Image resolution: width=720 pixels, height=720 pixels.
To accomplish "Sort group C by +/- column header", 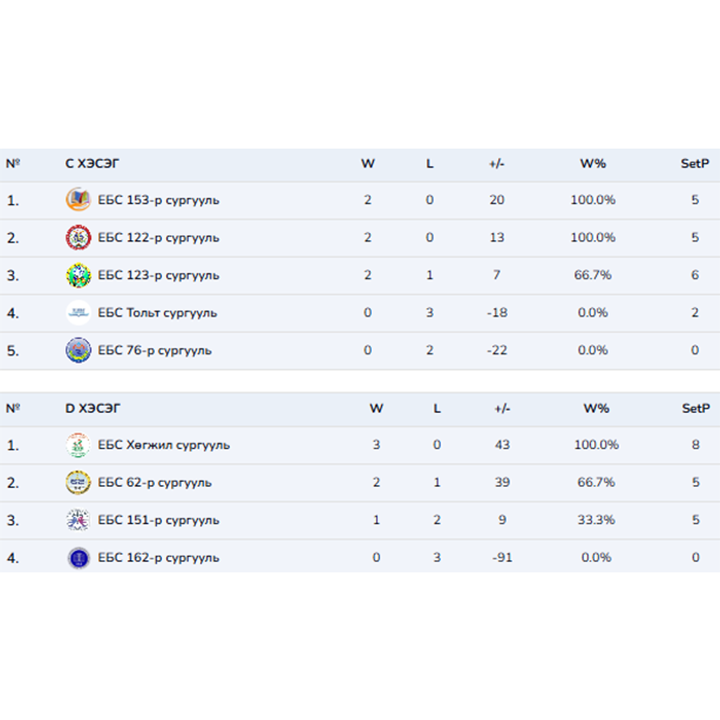I will coord(497,164).
